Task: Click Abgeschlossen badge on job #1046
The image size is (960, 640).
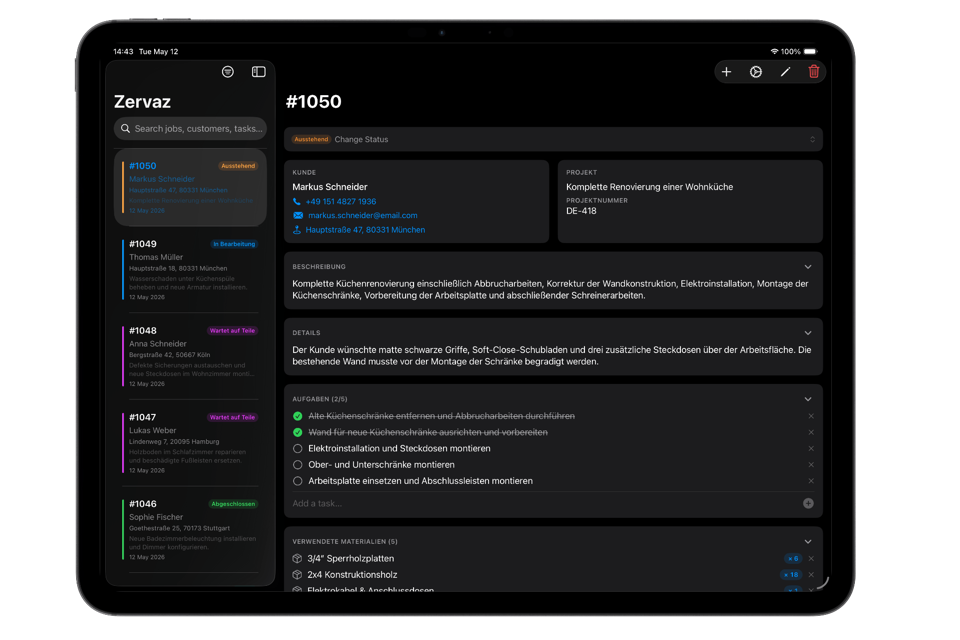Action: tap(233, 505)
